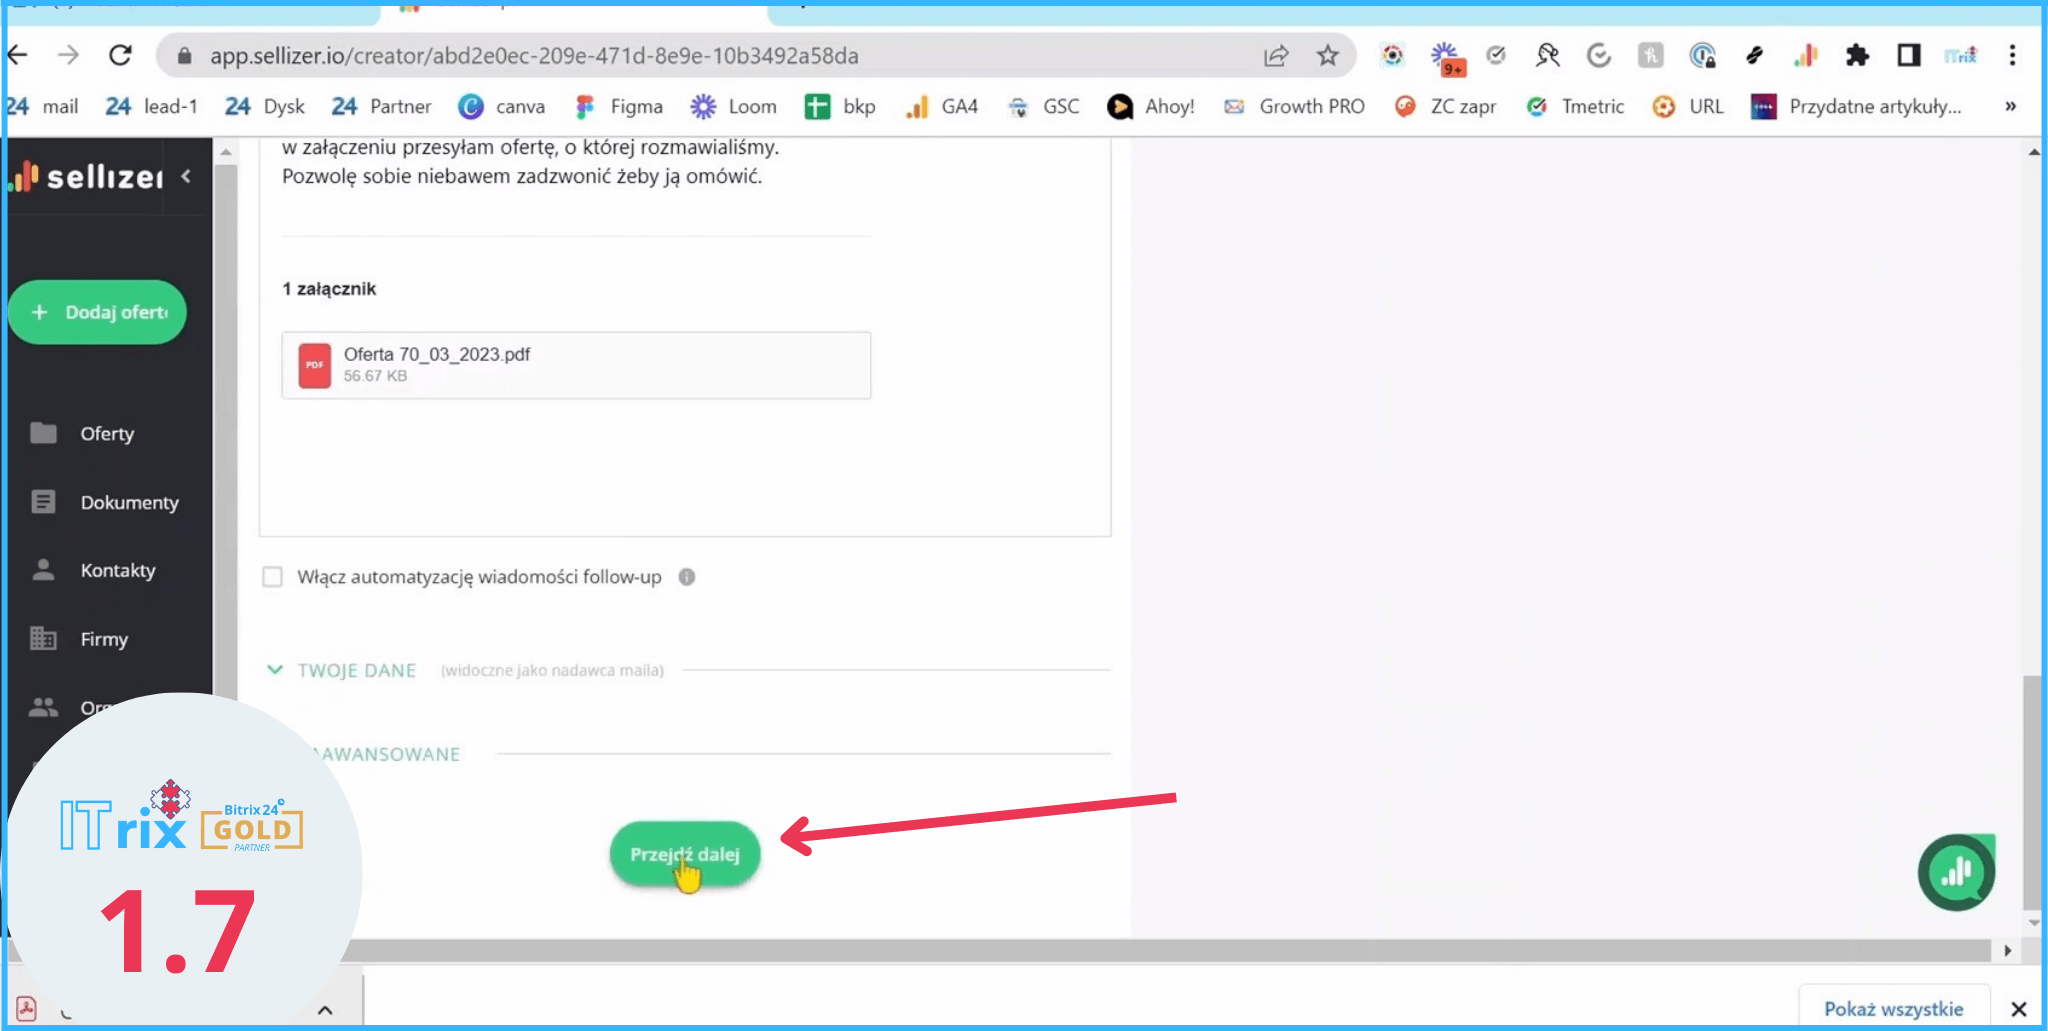Image resolution: width=2048 pixels, height=1031 pixels.
Task: Click the Kontakty person icon
Action: point(43,570)
